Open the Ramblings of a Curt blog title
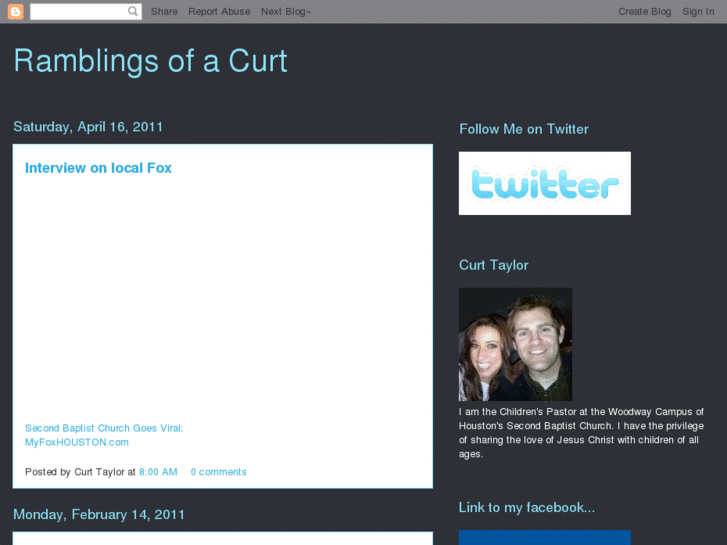 (x=151, y=61)
